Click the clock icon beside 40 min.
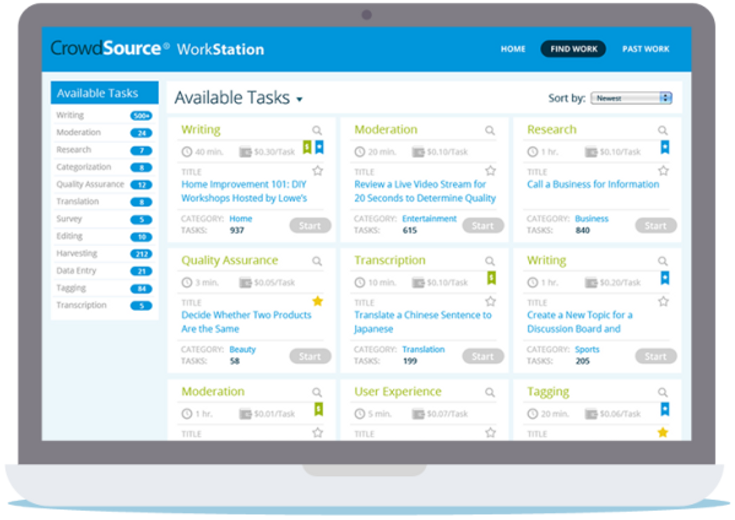735x520 pixels. [x=187, y=152]
